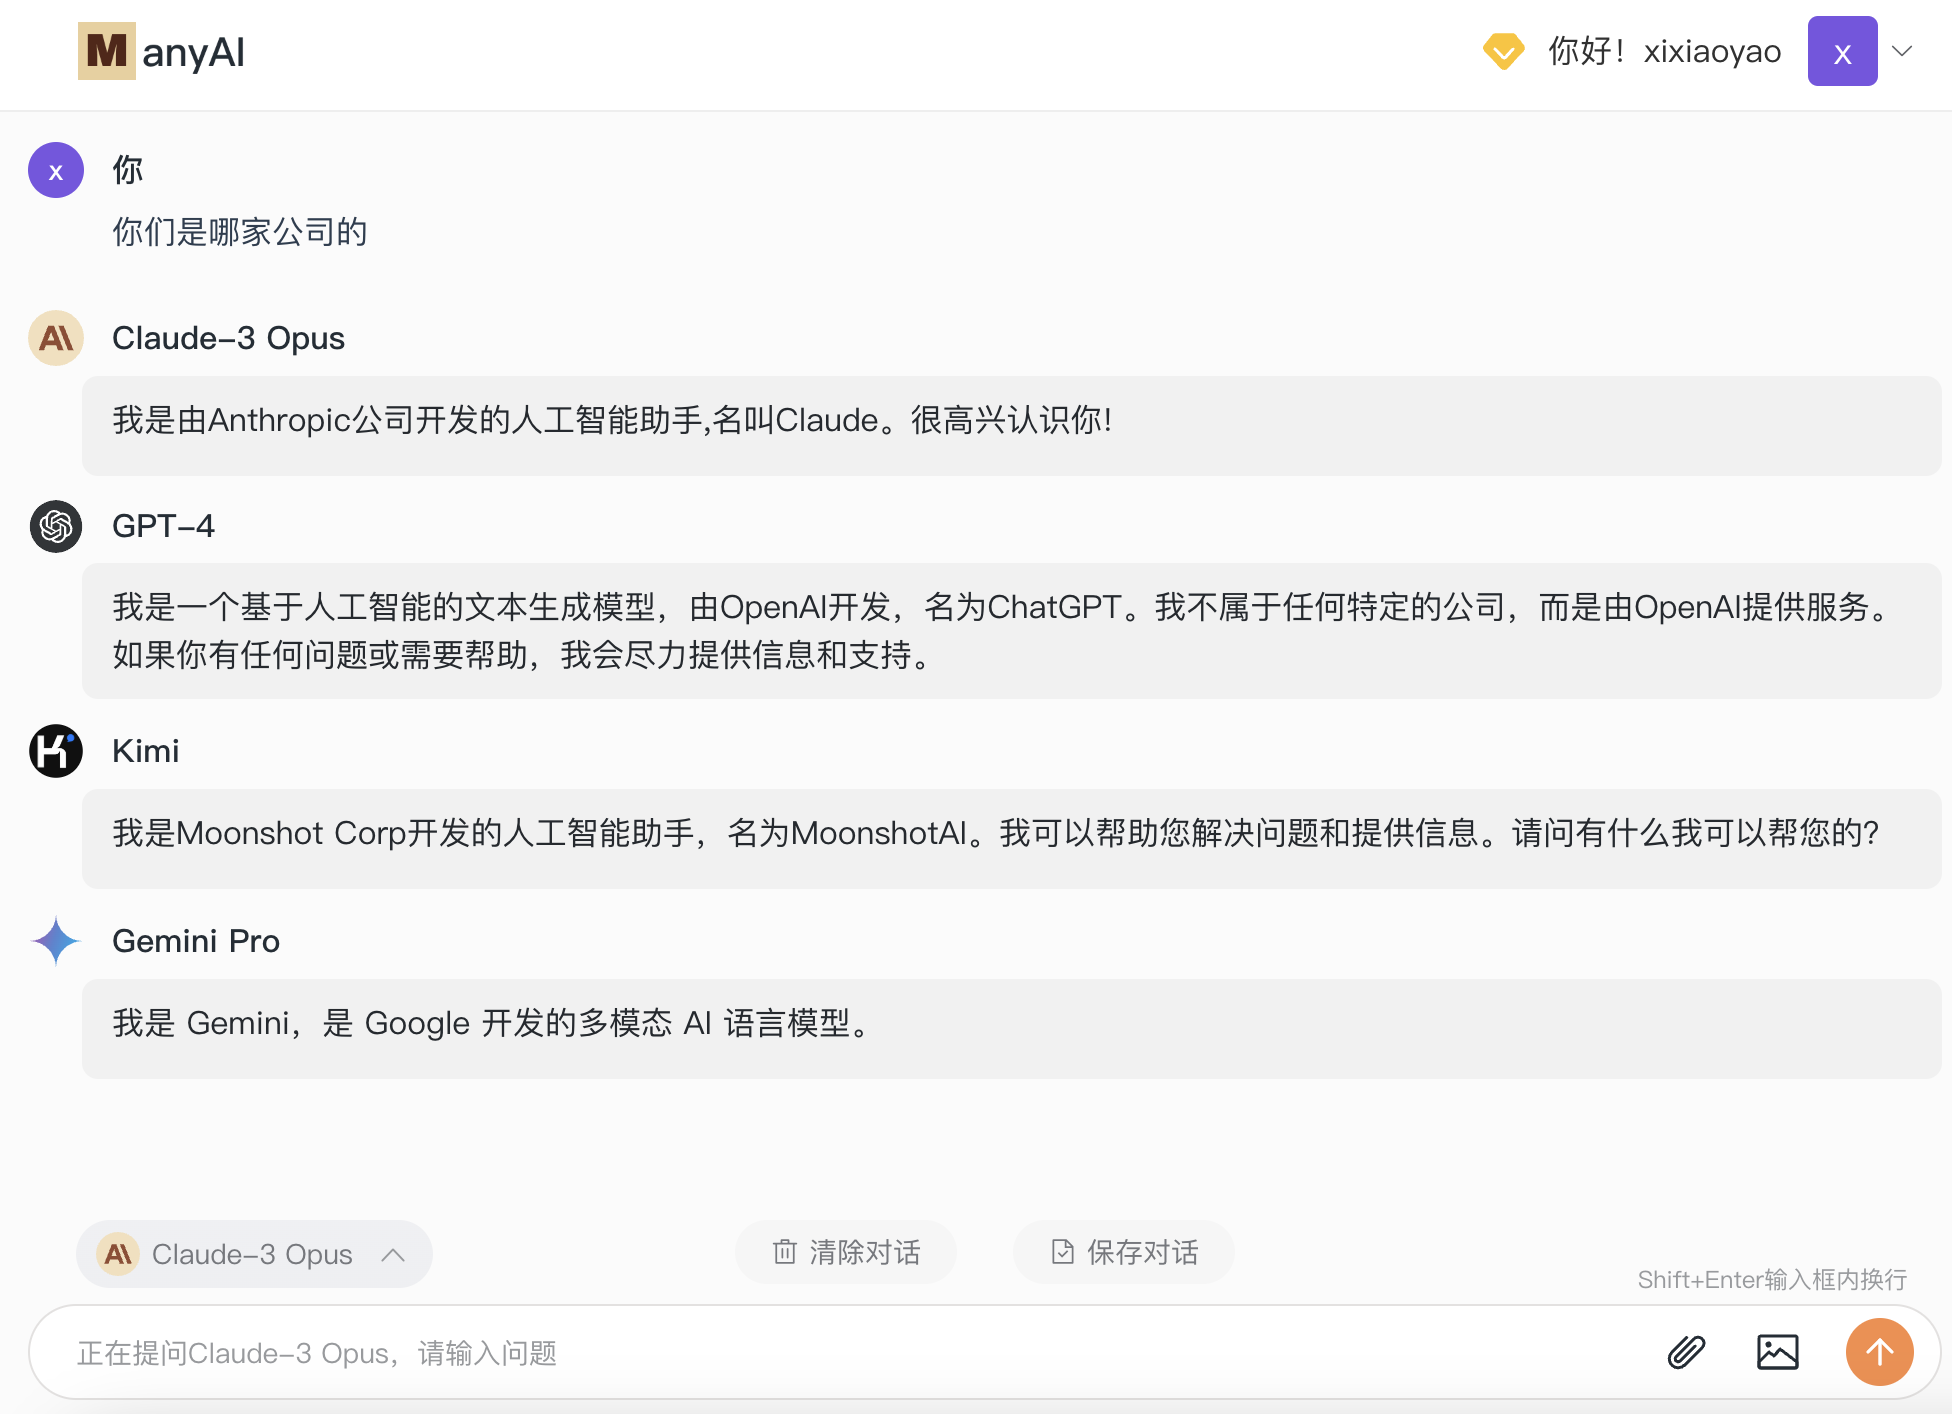Expand the account menu chevron at top right

click(1902, 51)
